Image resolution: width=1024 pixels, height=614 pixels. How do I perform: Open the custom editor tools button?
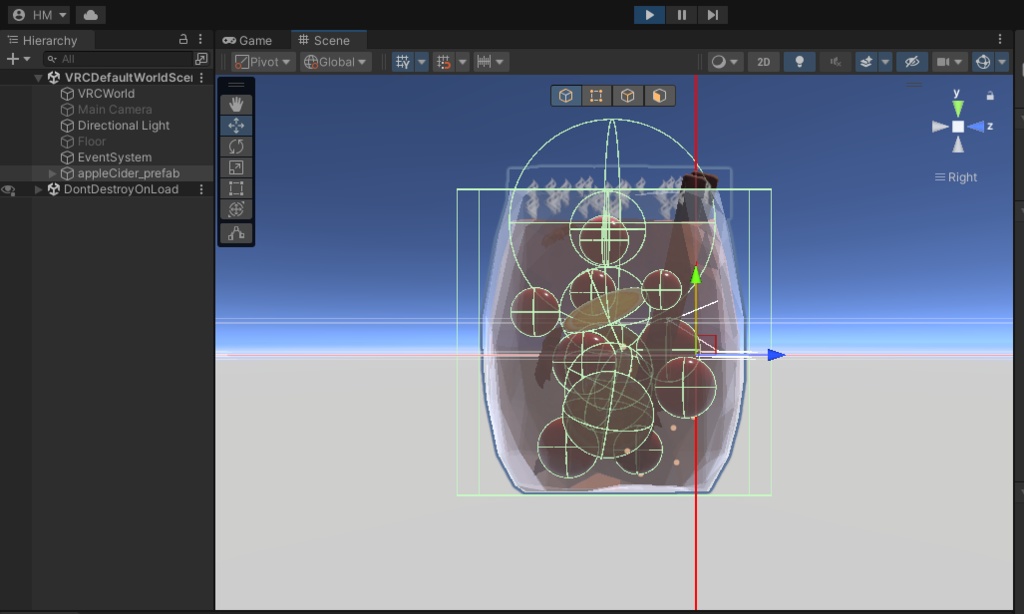[x=236, y=233]
